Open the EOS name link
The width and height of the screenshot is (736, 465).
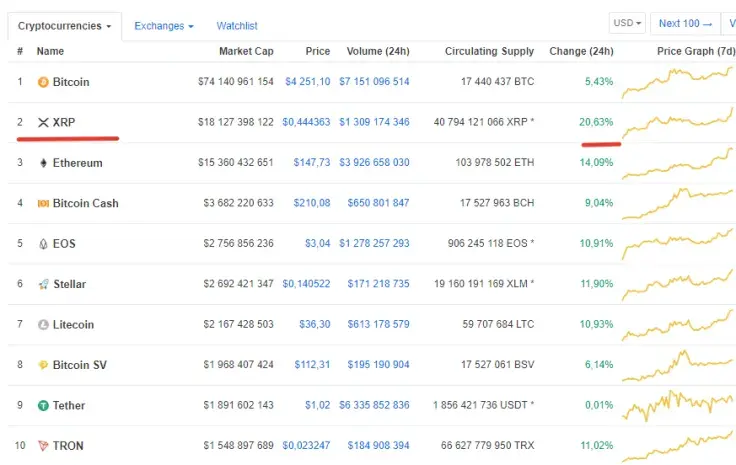point(64,244)
